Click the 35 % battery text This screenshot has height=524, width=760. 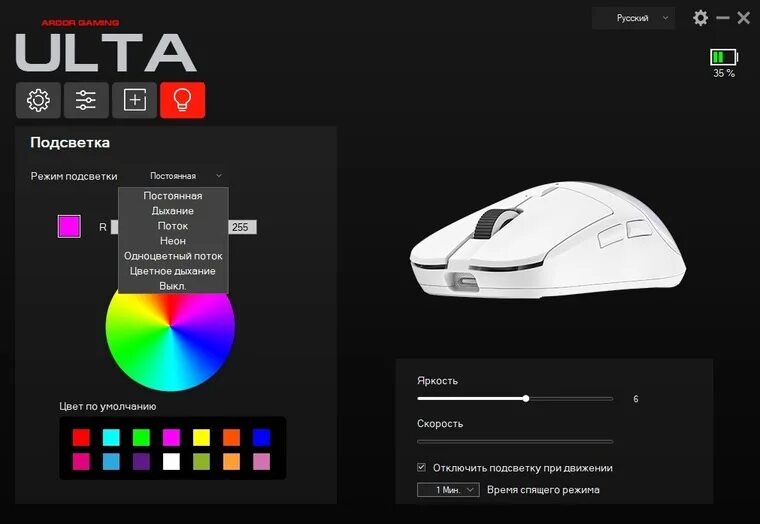coord(724,73)
